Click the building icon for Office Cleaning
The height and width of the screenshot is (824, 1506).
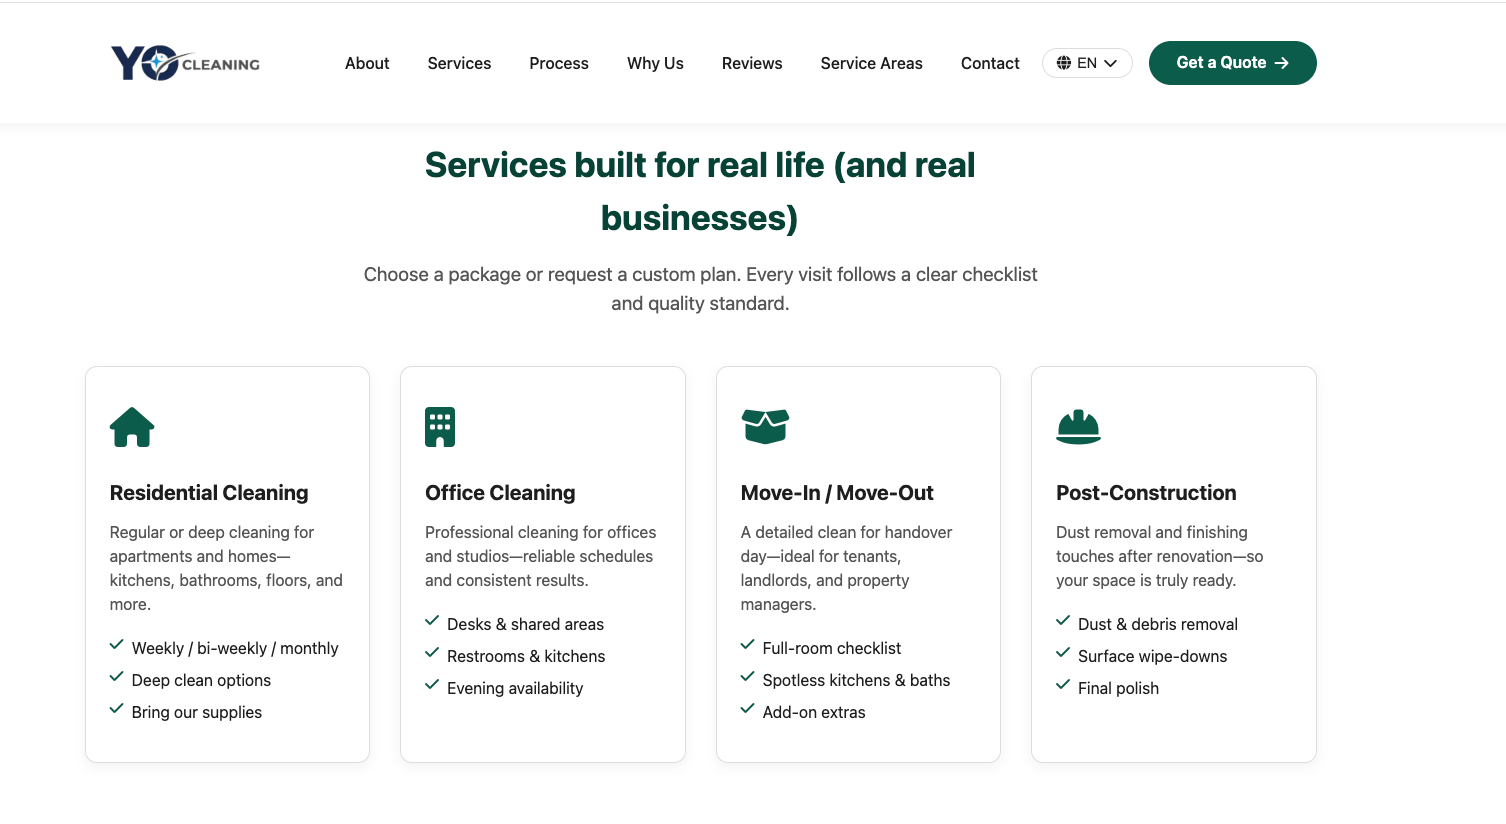point(440,427)
